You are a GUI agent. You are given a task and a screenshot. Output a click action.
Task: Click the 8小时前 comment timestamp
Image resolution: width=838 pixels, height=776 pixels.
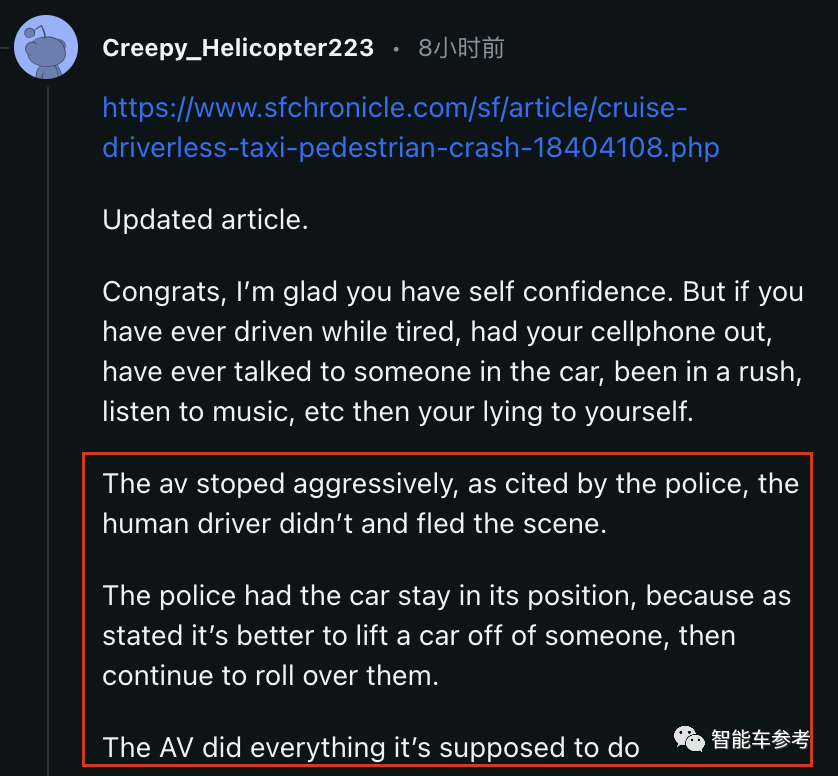coord(461,48)
